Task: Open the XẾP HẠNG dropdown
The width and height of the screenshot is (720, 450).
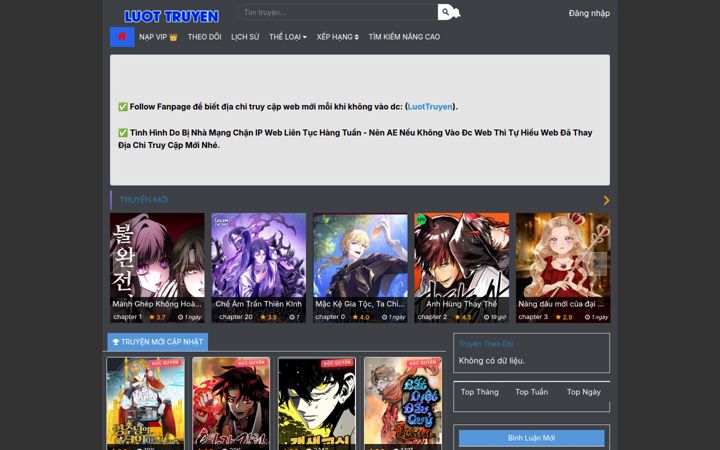Action: coord(338,37)
